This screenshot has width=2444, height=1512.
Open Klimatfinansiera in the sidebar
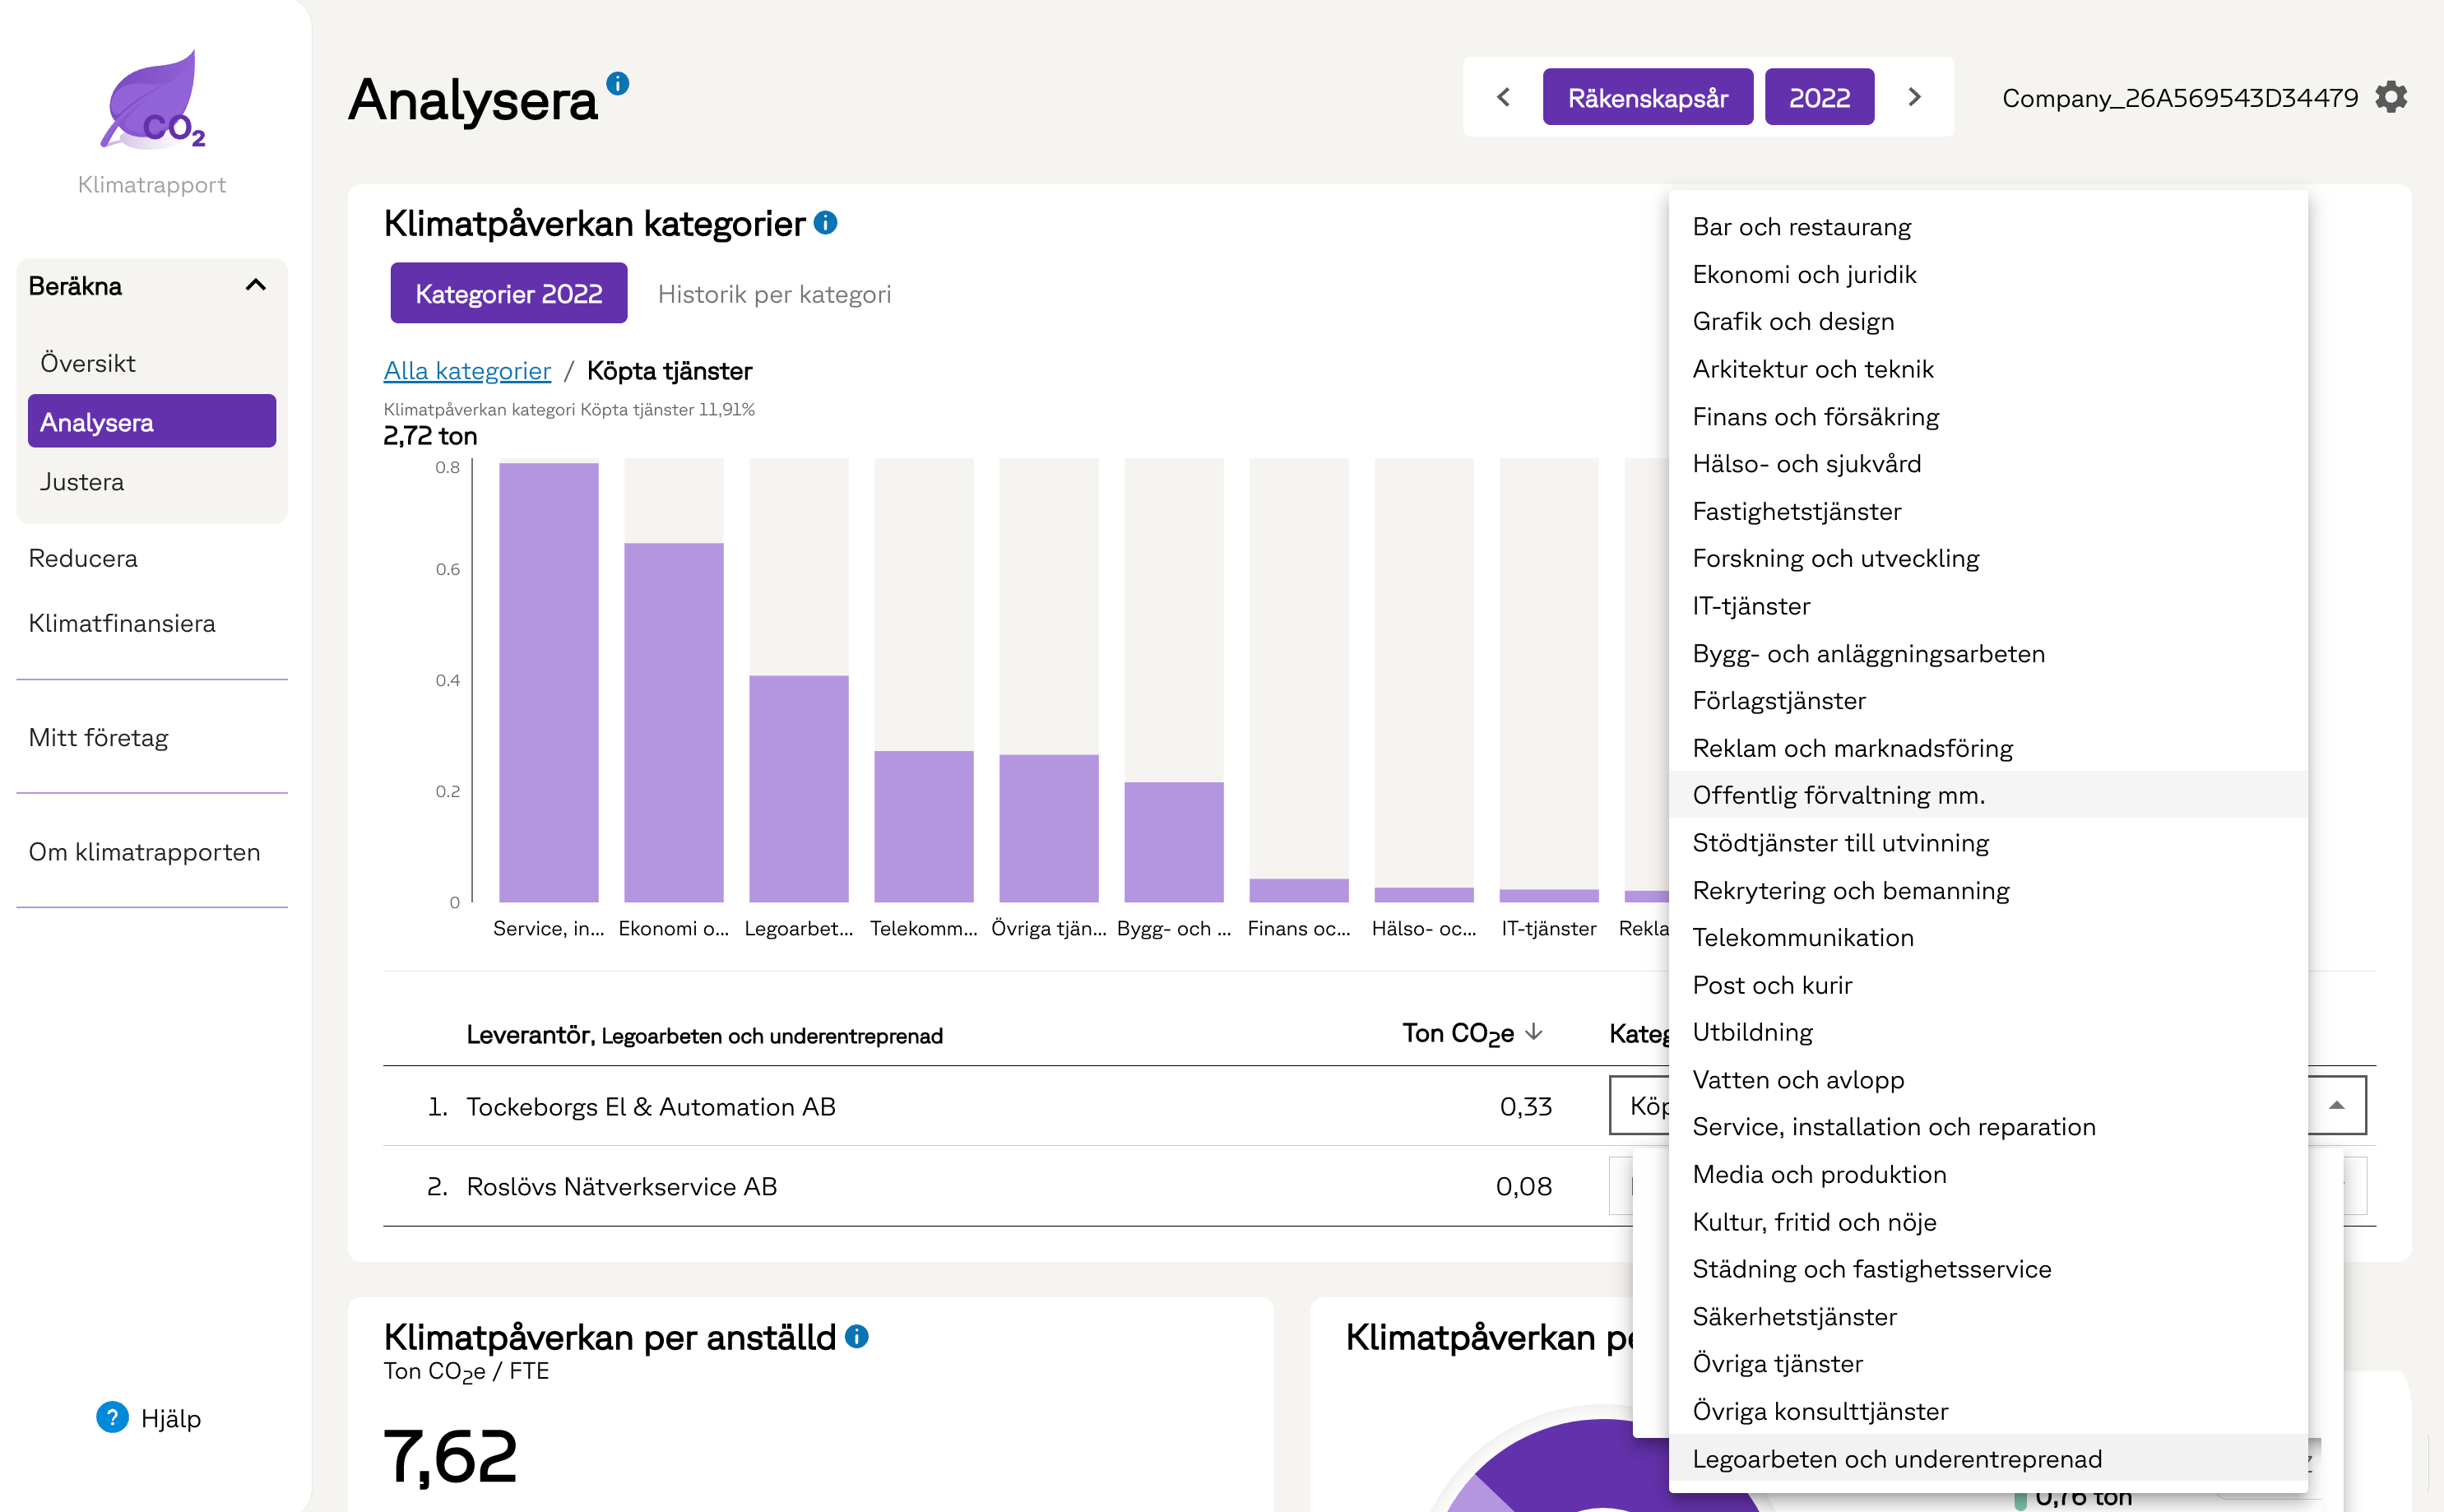pos(122,623)
